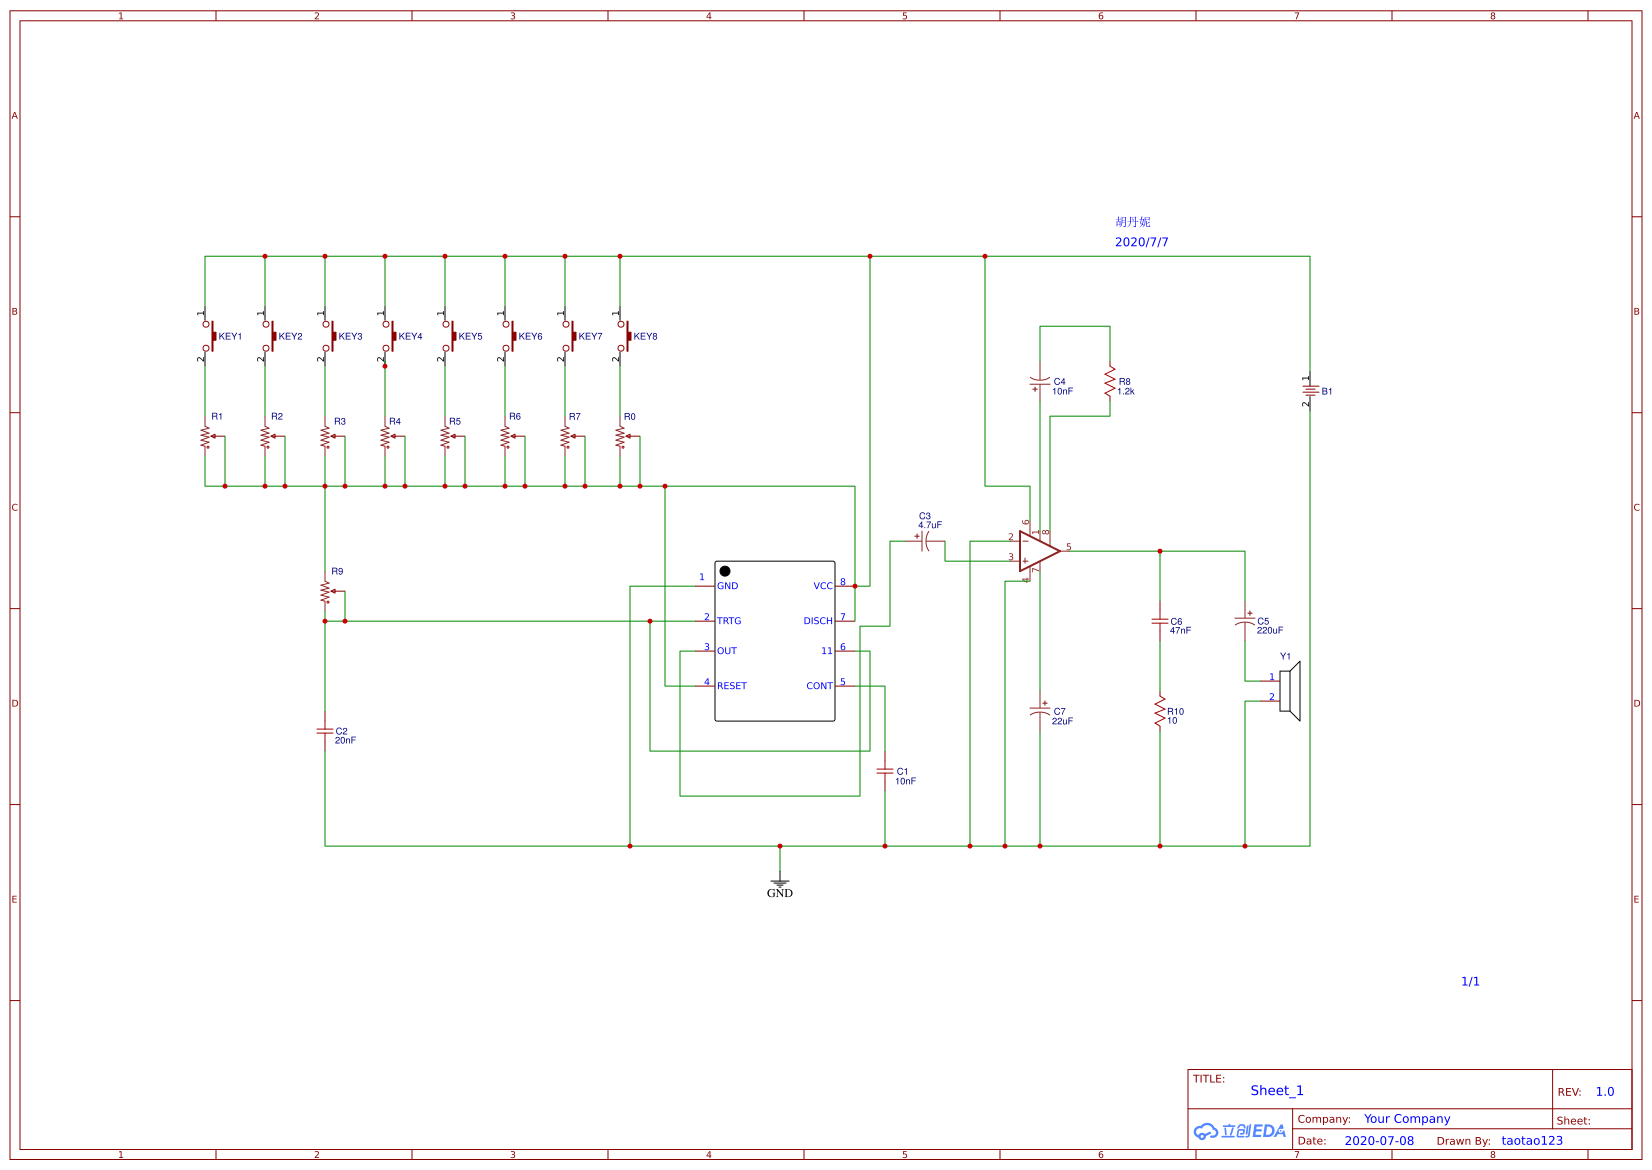Image resolution: width=1652 pixels, height=1170 pixels.
Task: Select the KEY2 pushbutton switch symbol
Action: coord(268,336)
